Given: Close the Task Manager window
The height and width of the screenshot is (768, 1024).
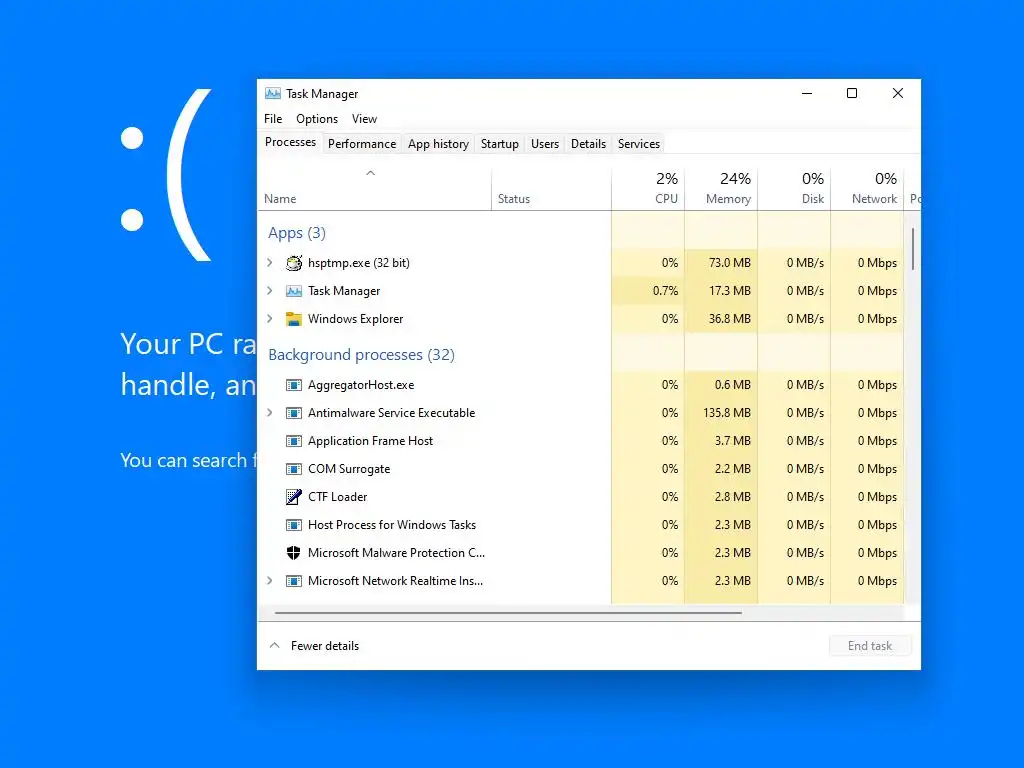Looking at the screenshot, I should [898, 93].
